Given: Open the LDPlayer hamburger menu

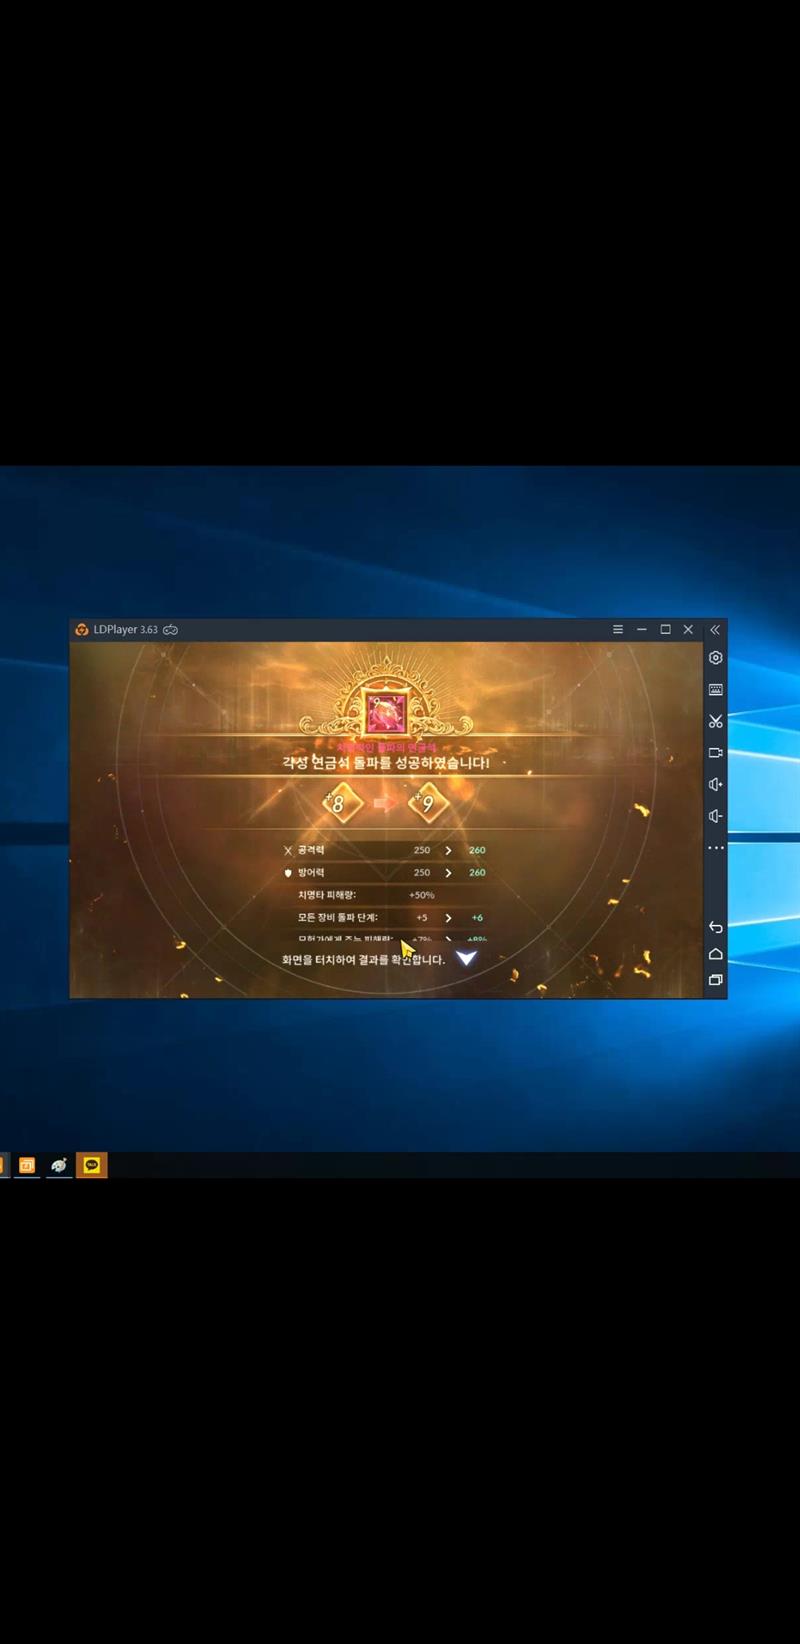Looking at the screenshot, I should [x=617, y=630].
